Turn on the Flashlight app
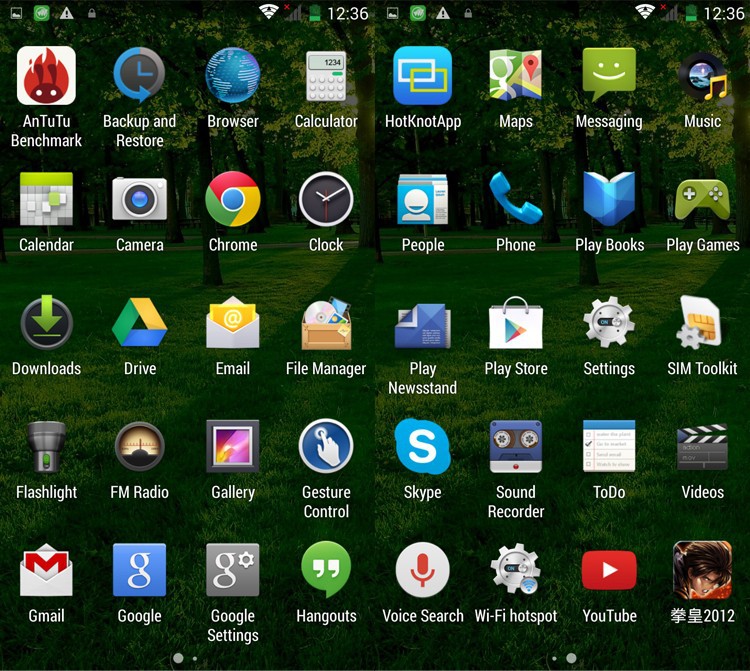Screen dimensions: 750x671 [46, 447]
